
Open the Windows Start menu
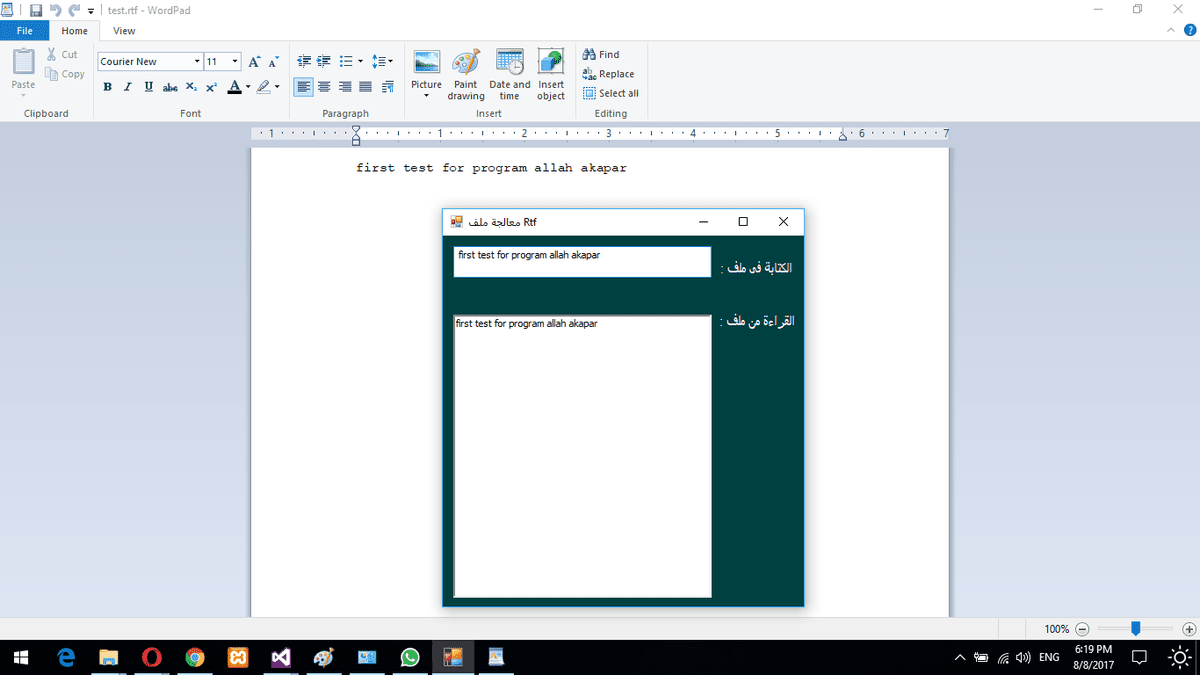21,658
